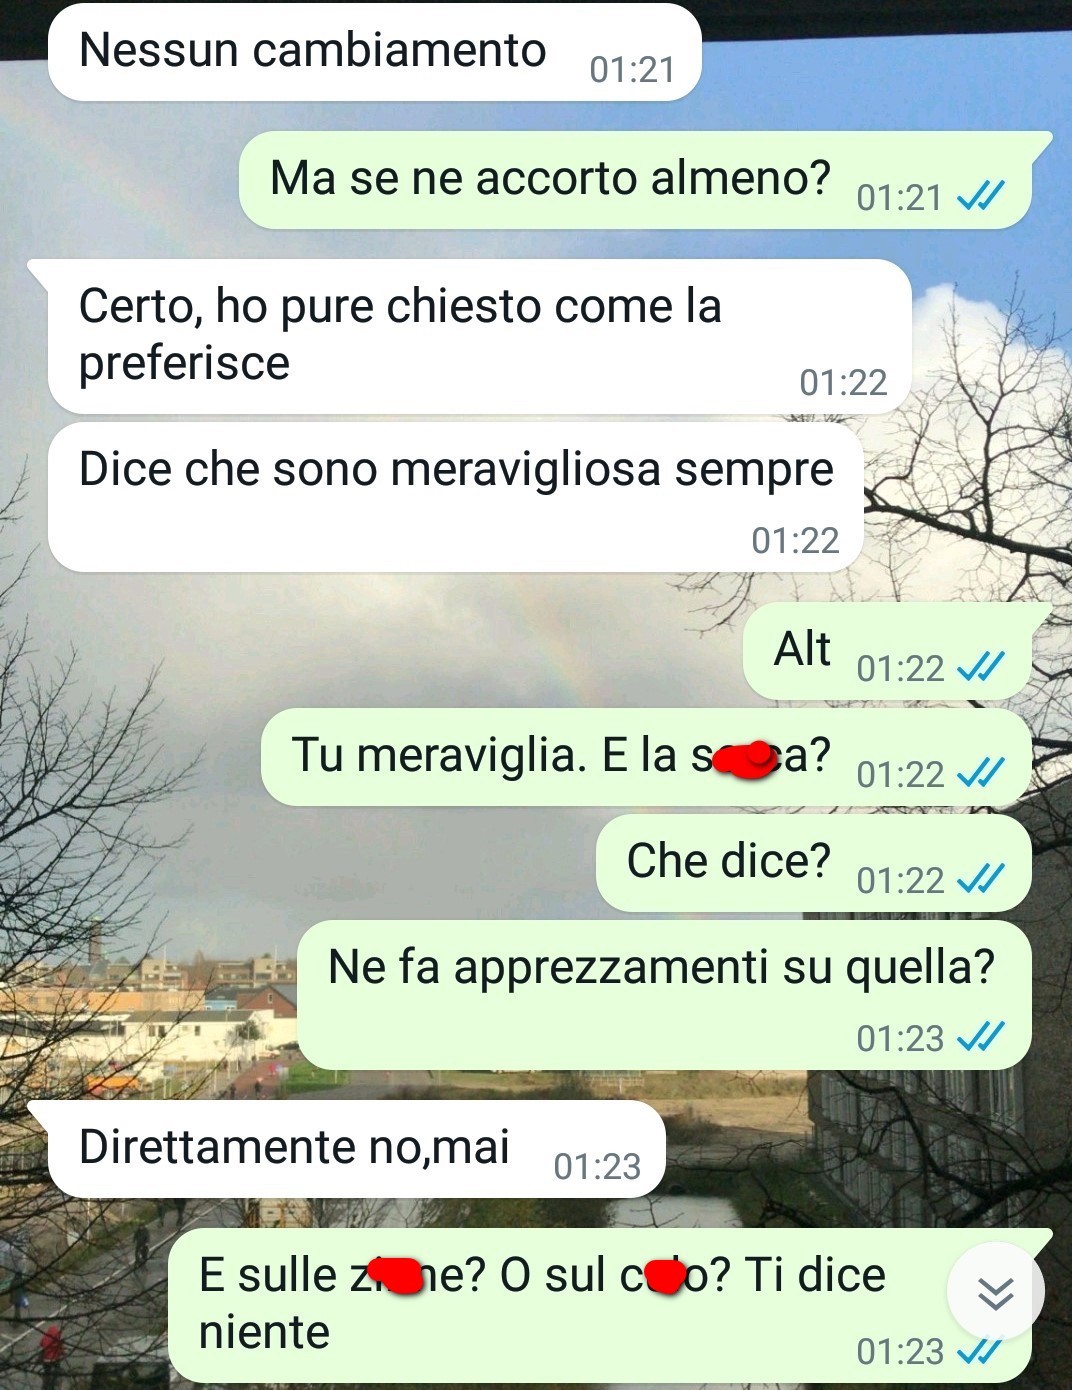This screenshot has width=1072, height=1390.
Task: Tap 'Dice che sono meravigliosa sempre' message
Action: (x=456, y=497)
